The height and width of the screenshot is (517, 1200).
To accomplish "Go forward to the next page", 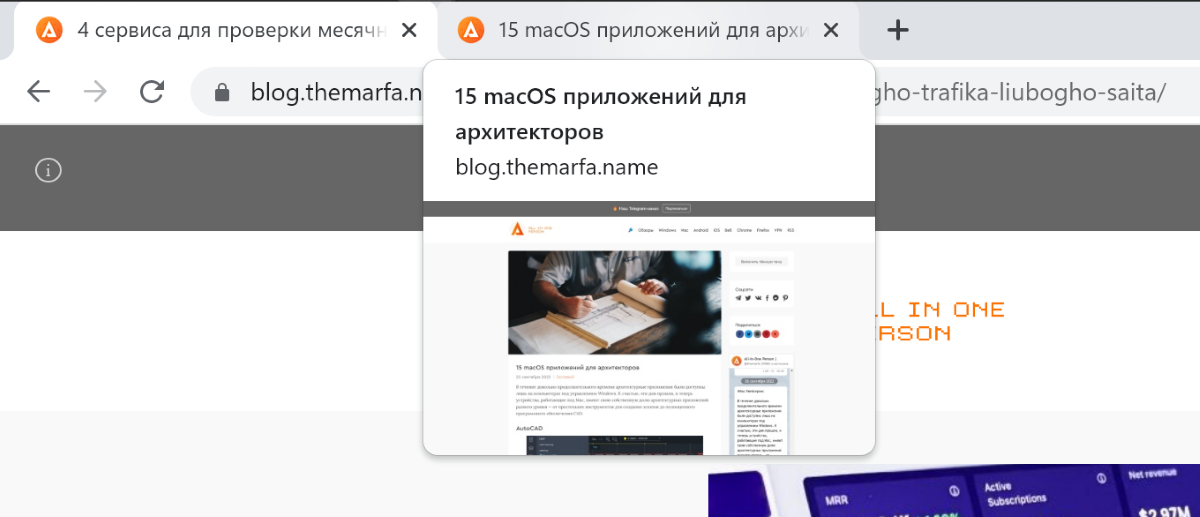I will pos(95,92).
